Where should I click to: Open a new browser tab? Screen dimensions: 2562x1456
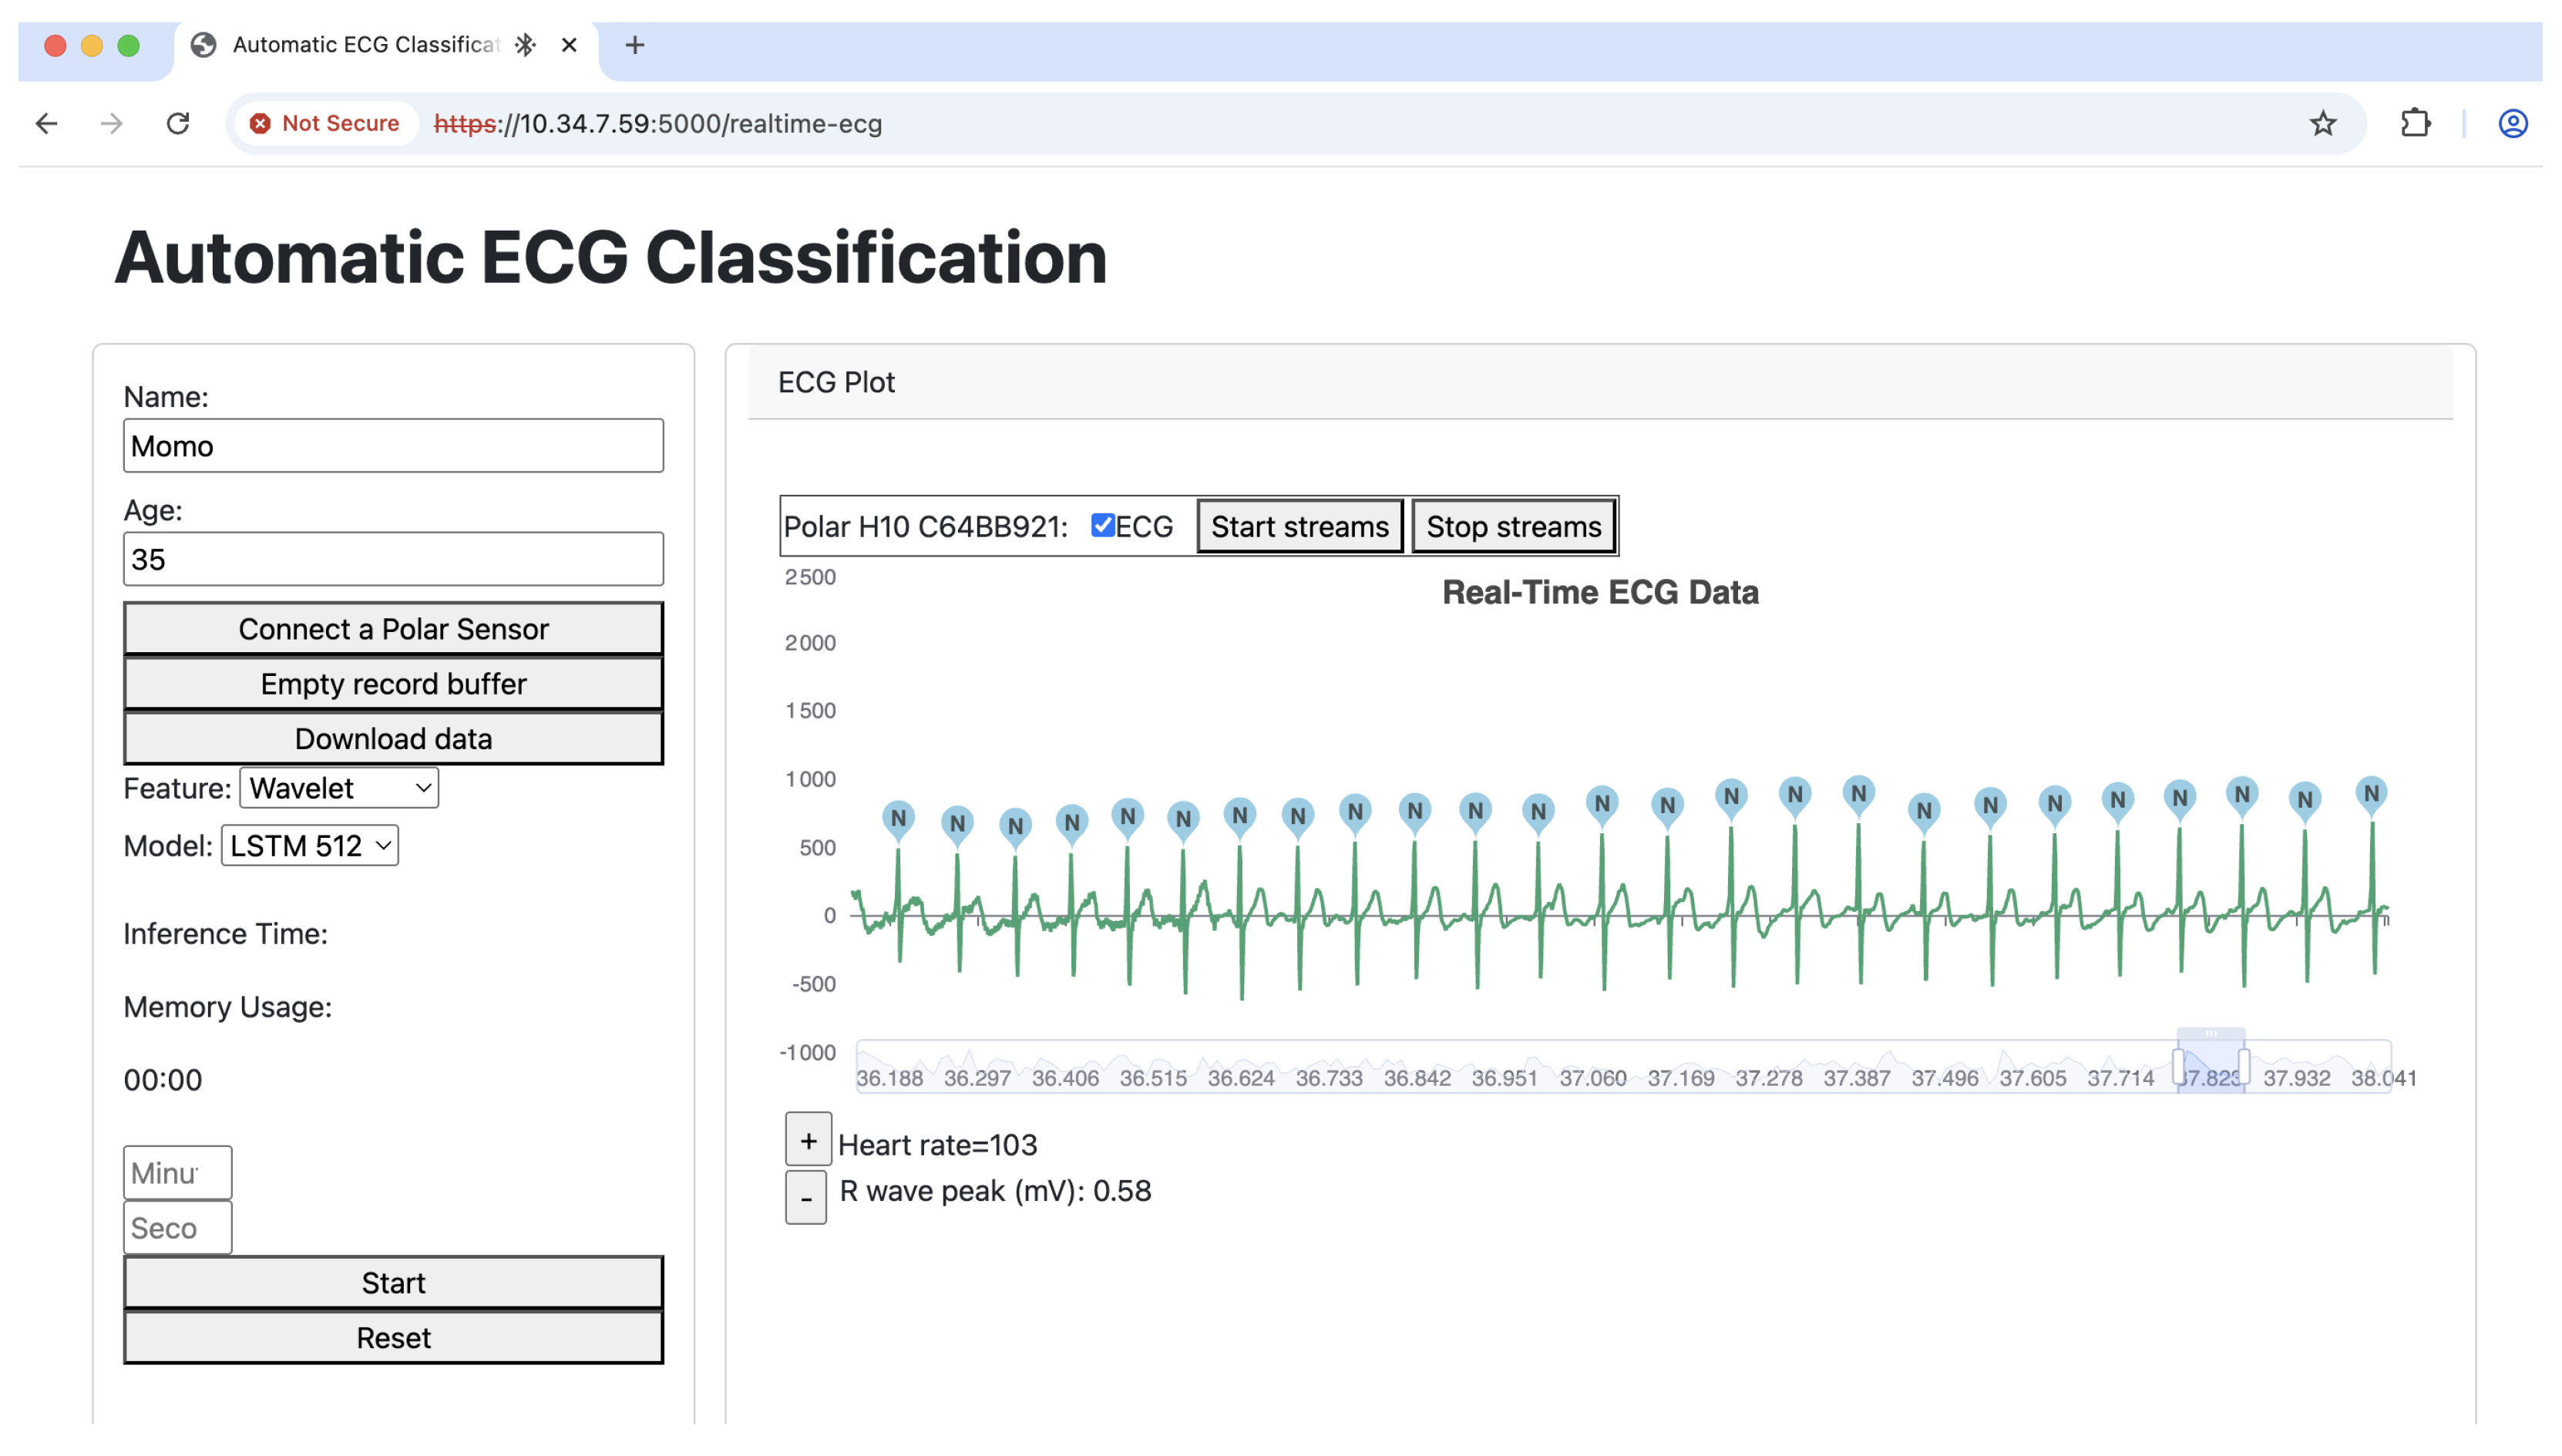pyautogui.click(x=634, y=45)
